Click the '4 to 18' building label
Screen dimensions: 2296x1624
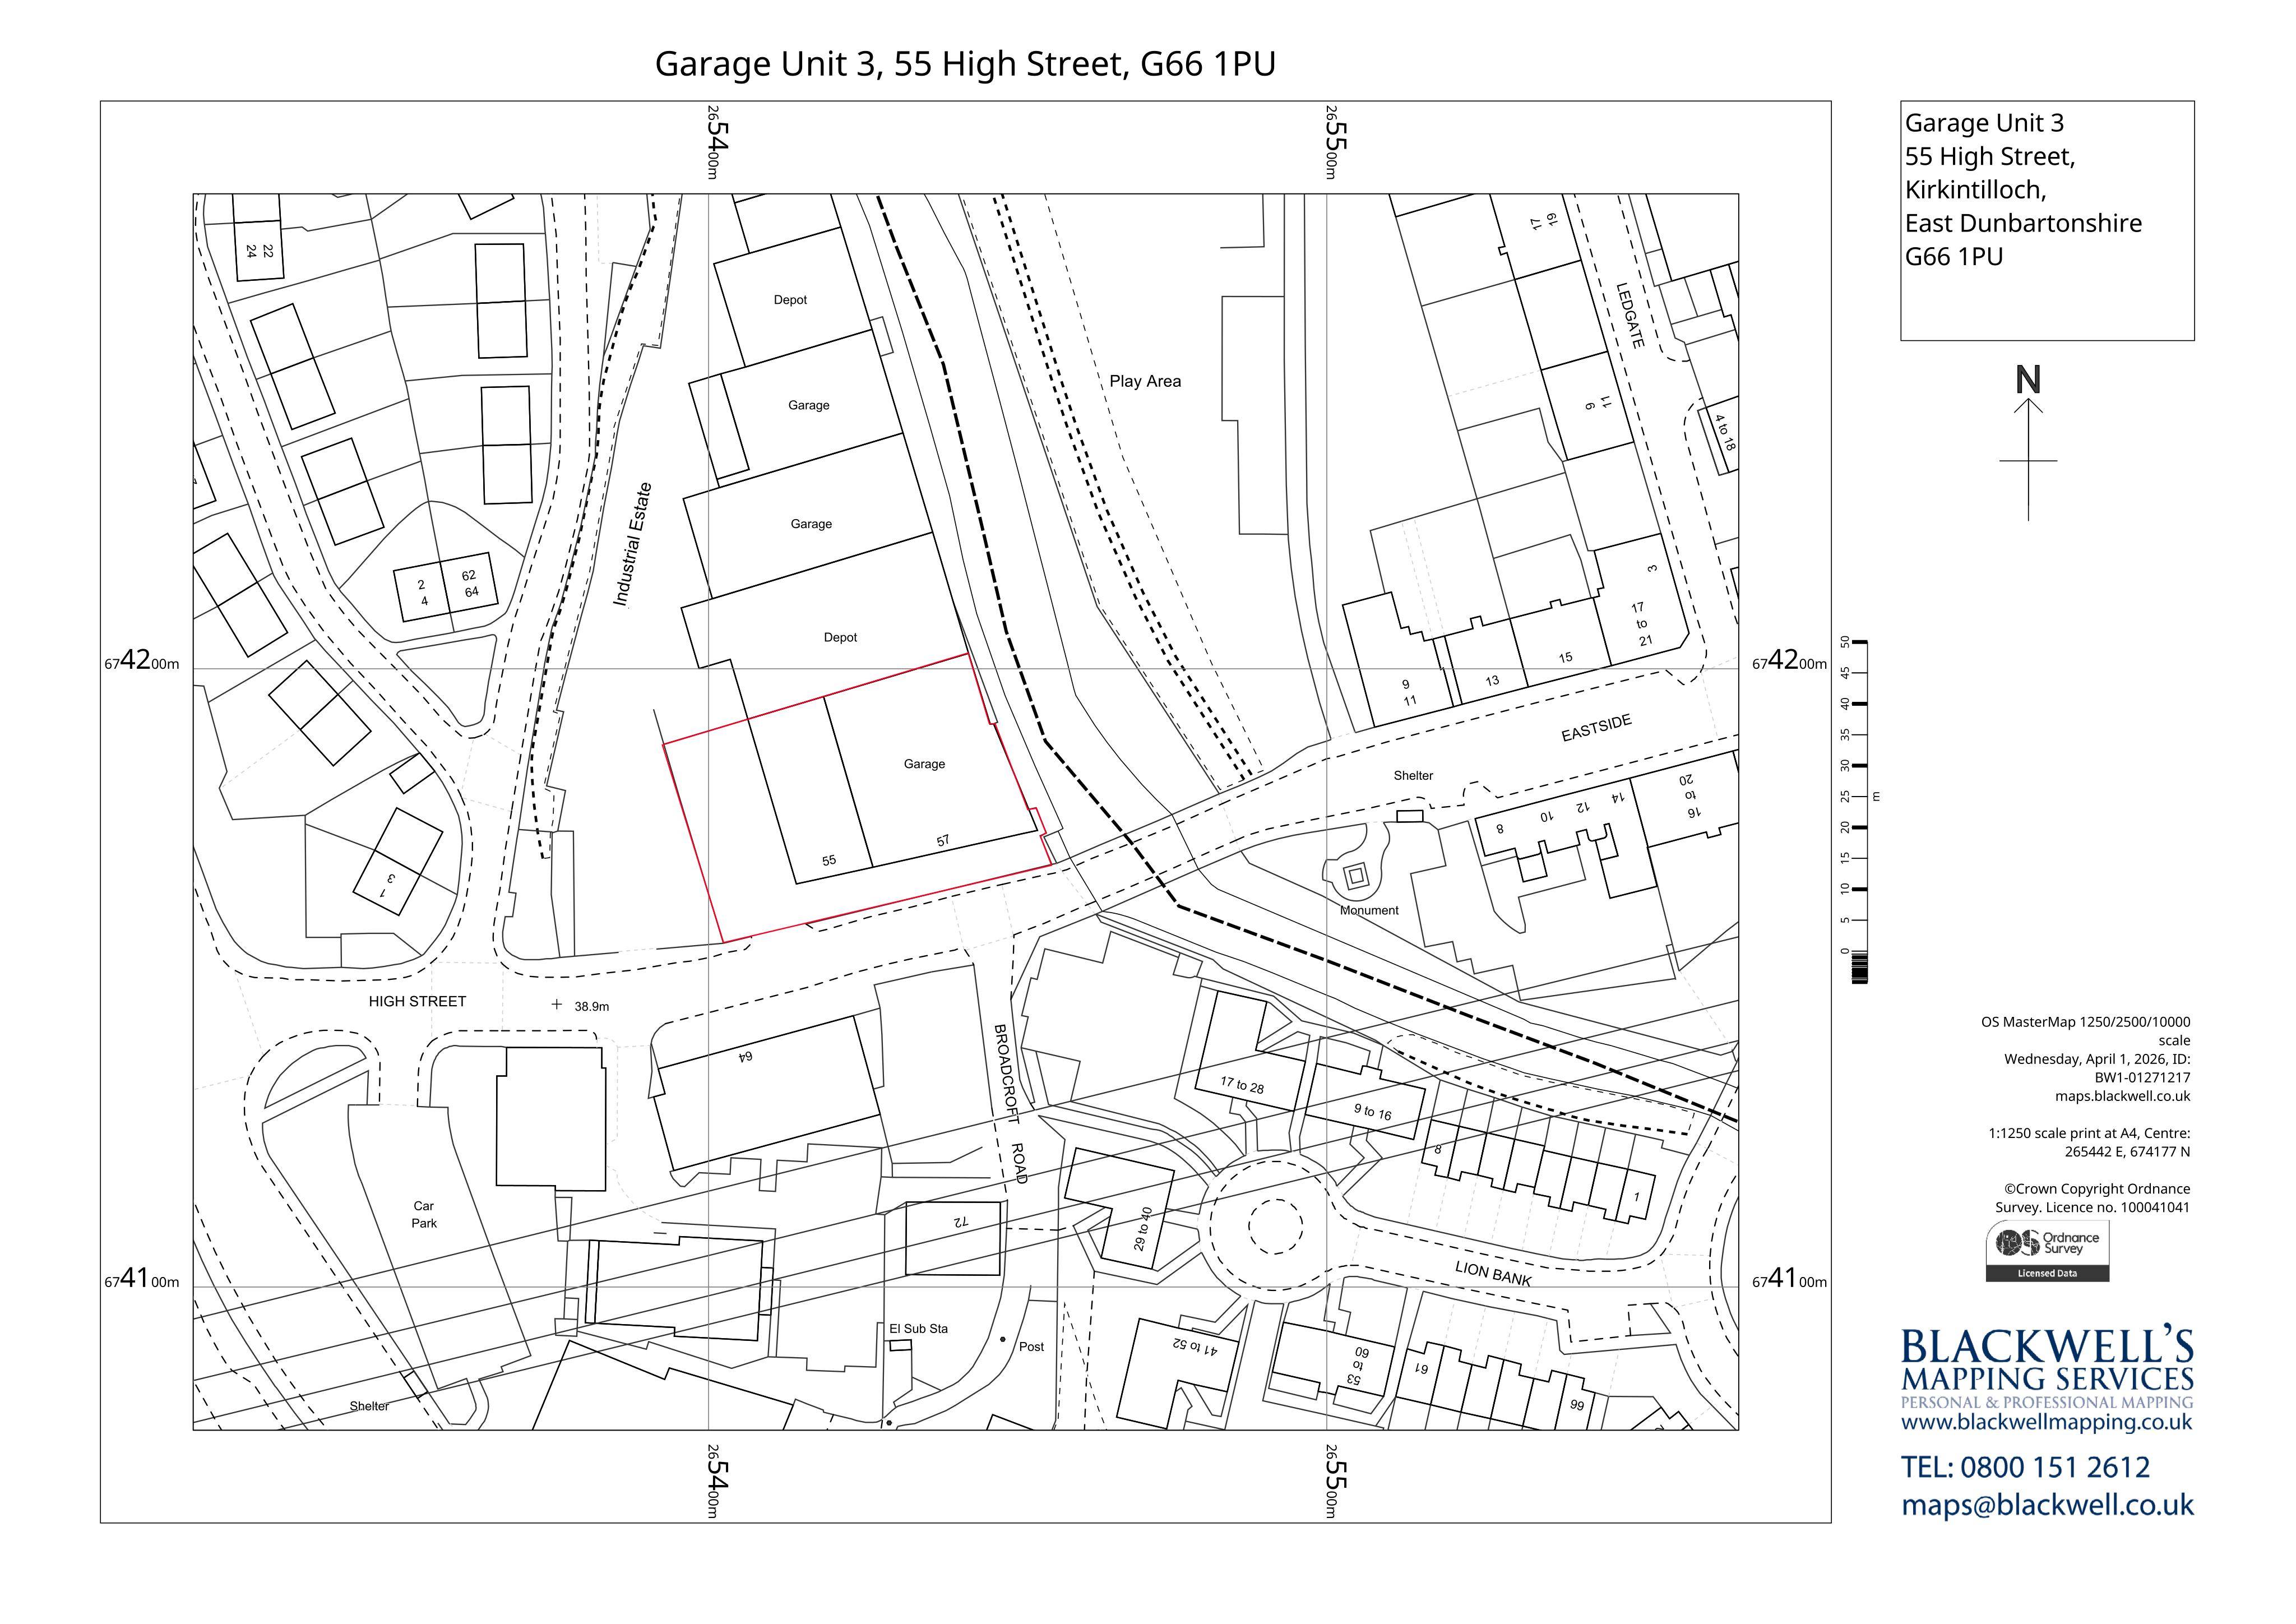pyautogui.click(x=1725, y=432)
